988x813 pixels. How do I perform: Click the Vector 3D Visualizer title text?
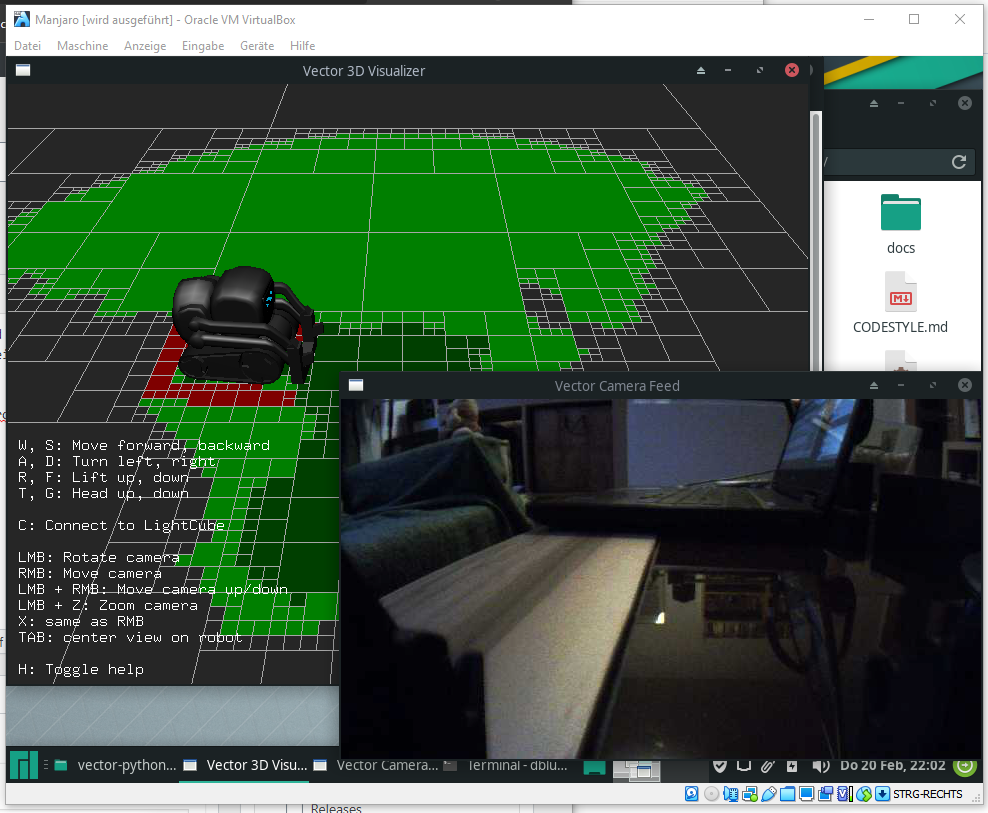364,71
